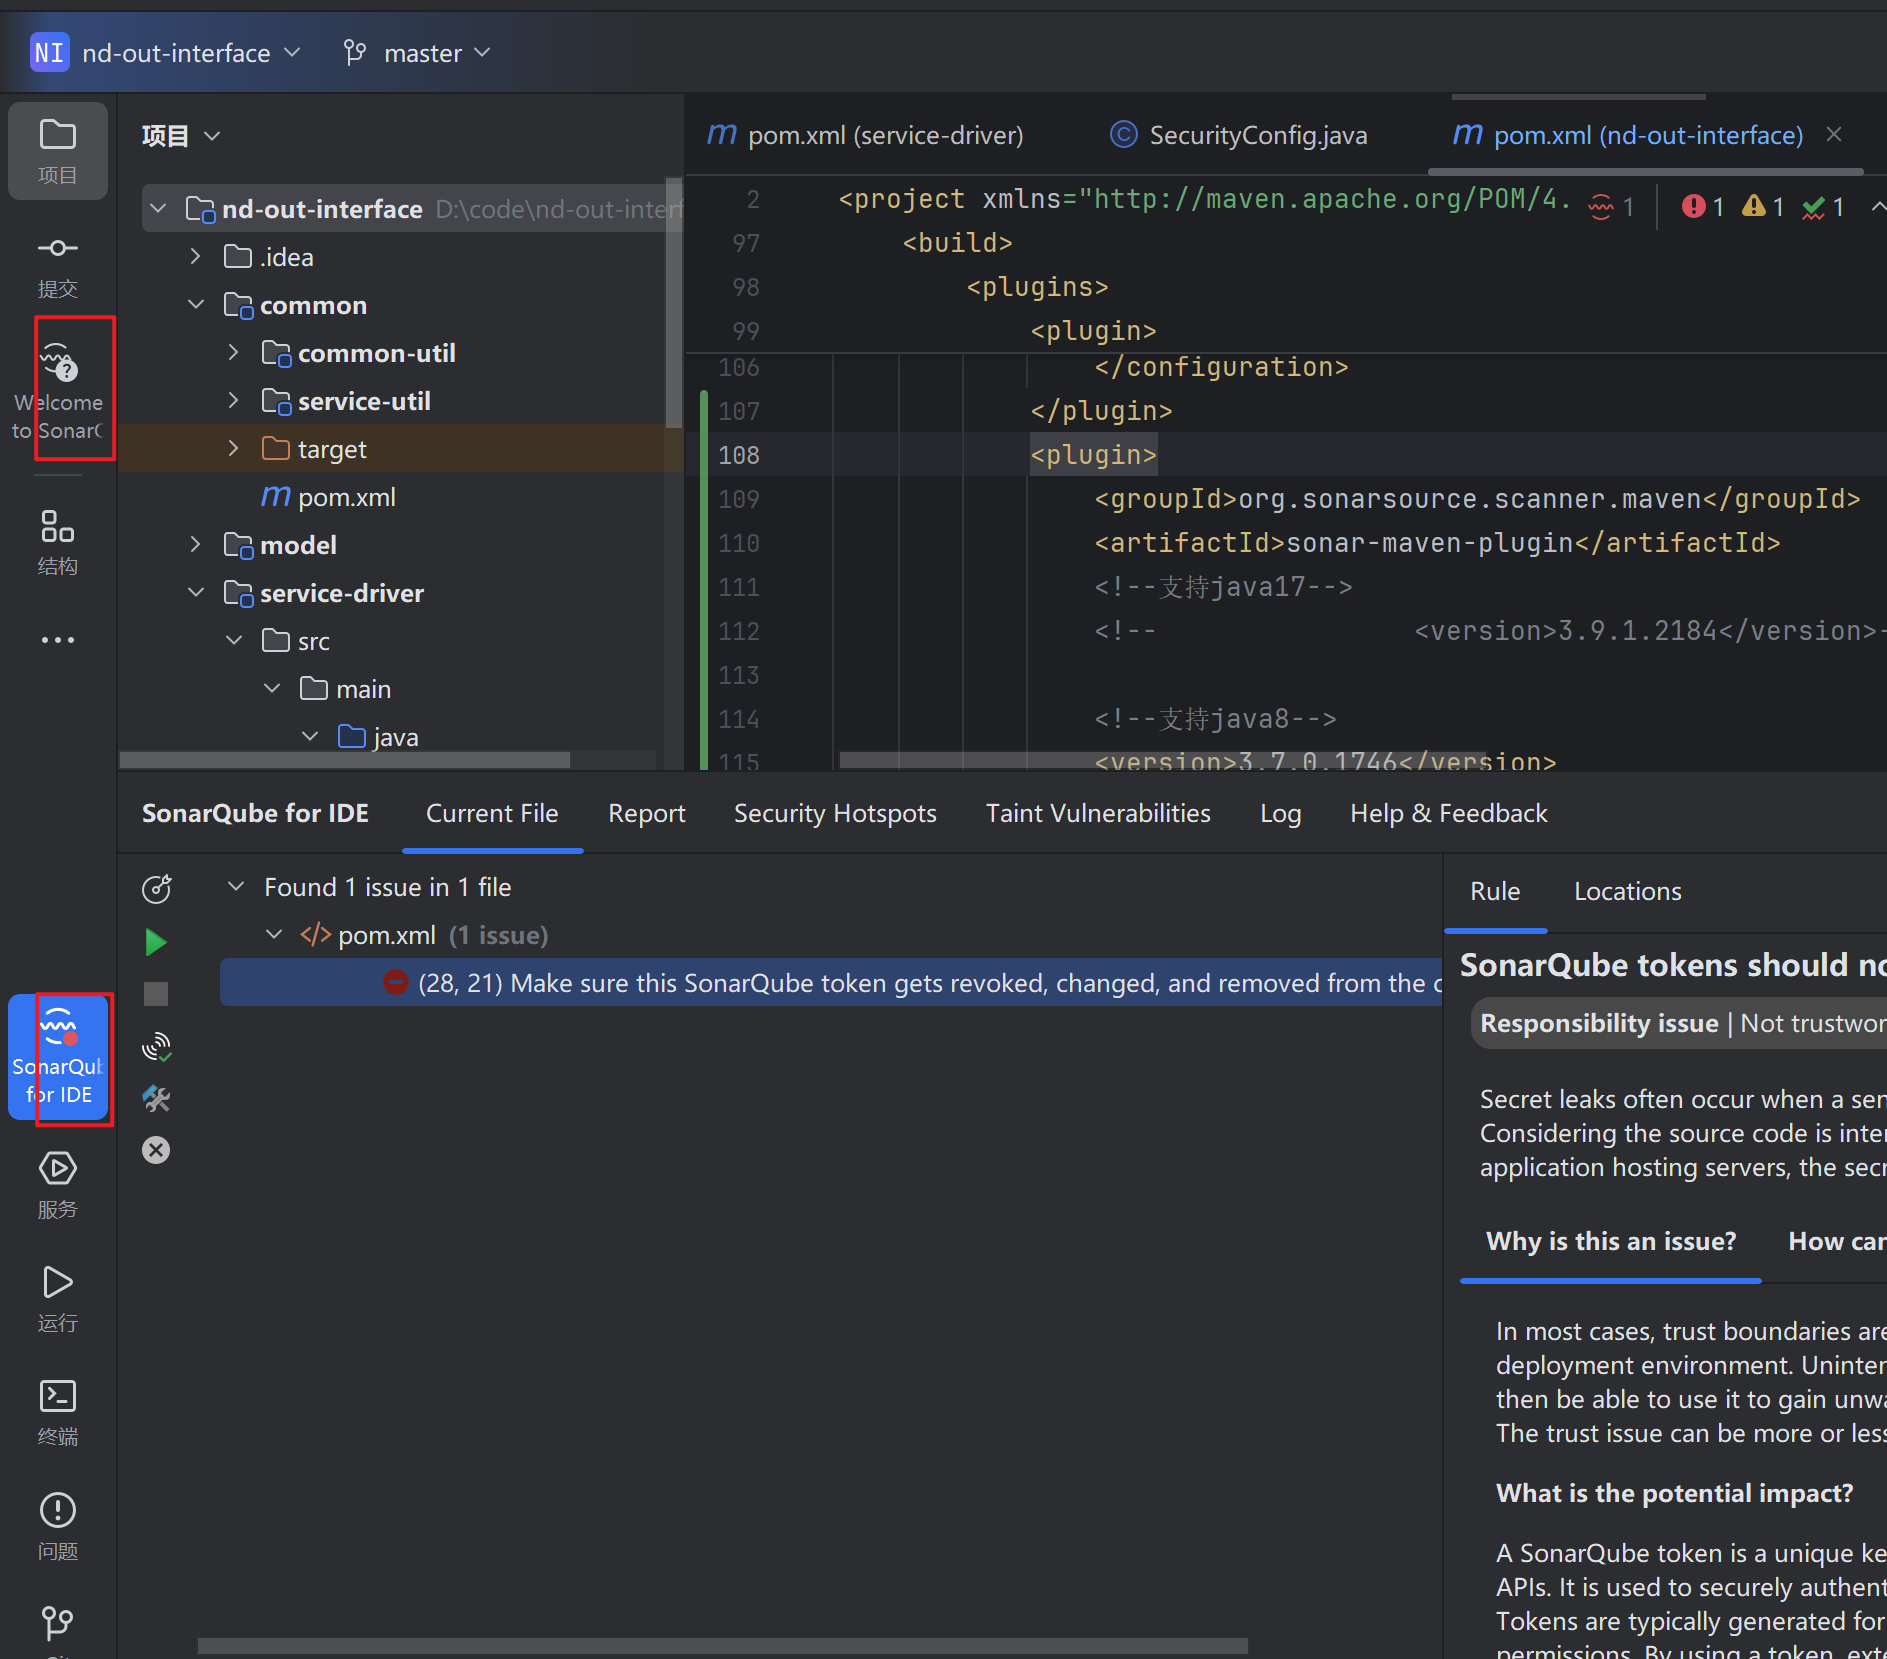Open the 项目 project tool window

(x=57, y=150)
